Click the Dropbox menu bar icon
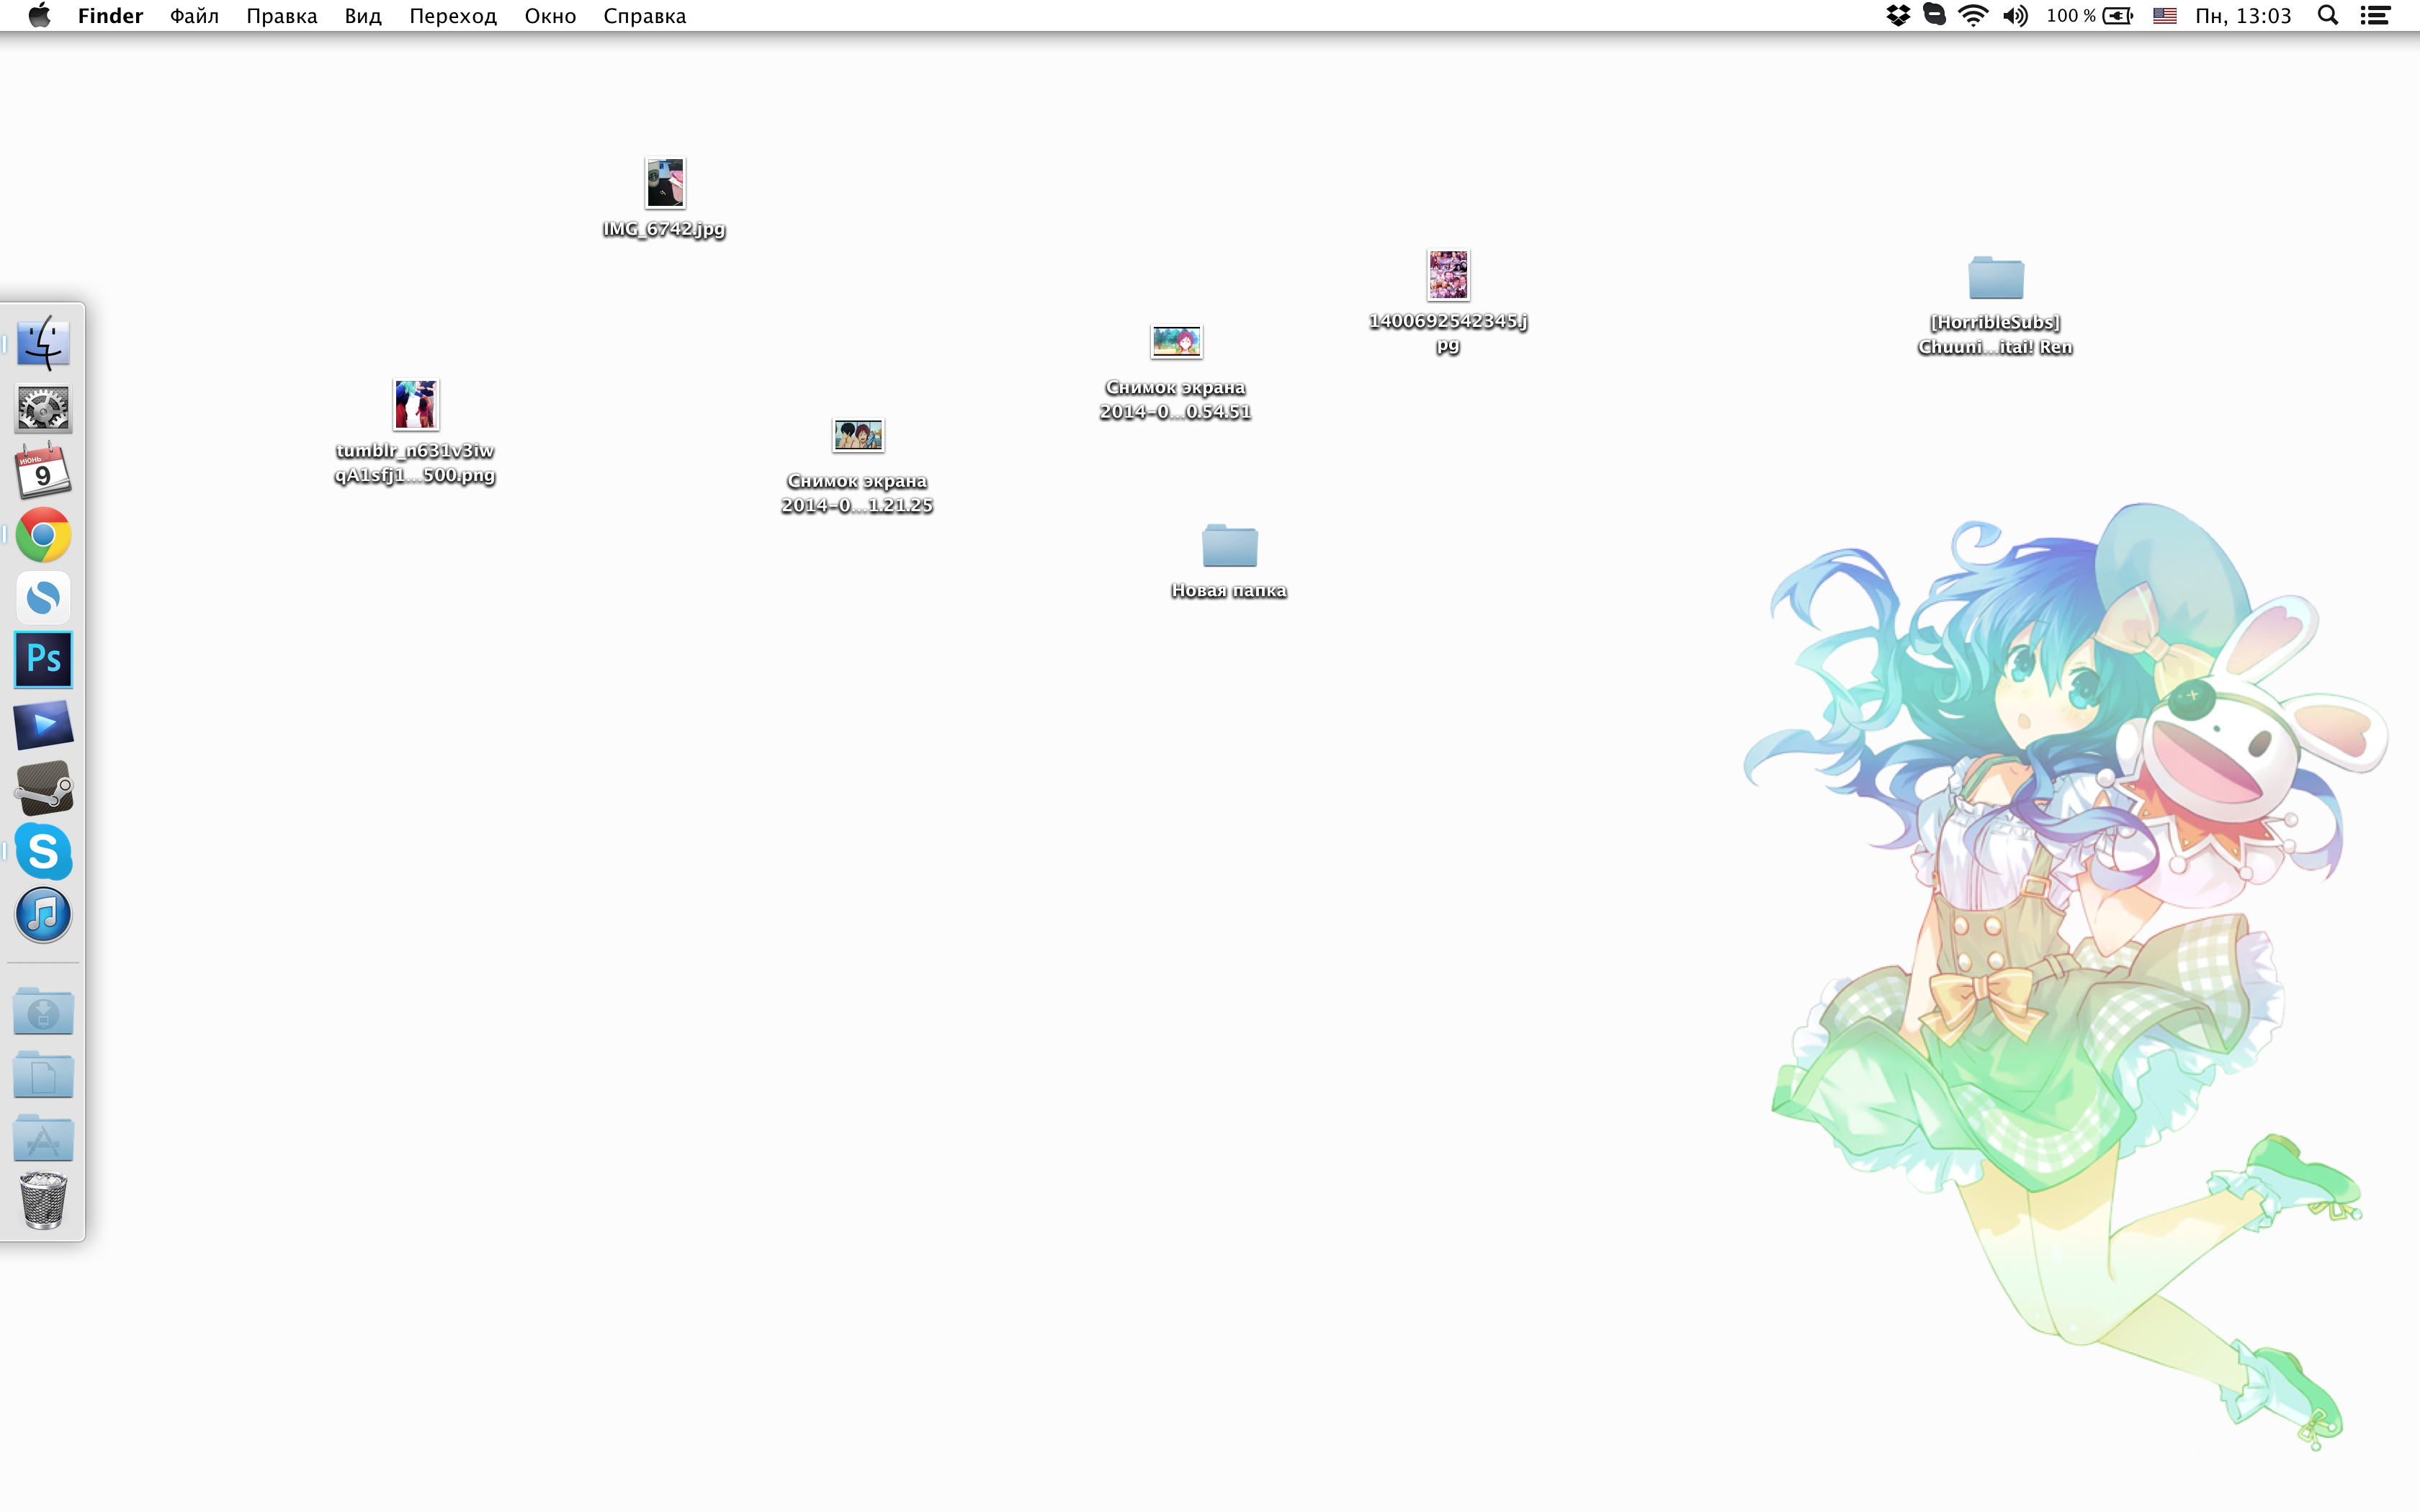Viewport: 2420px width, 1512px height. coord(1898,15)
